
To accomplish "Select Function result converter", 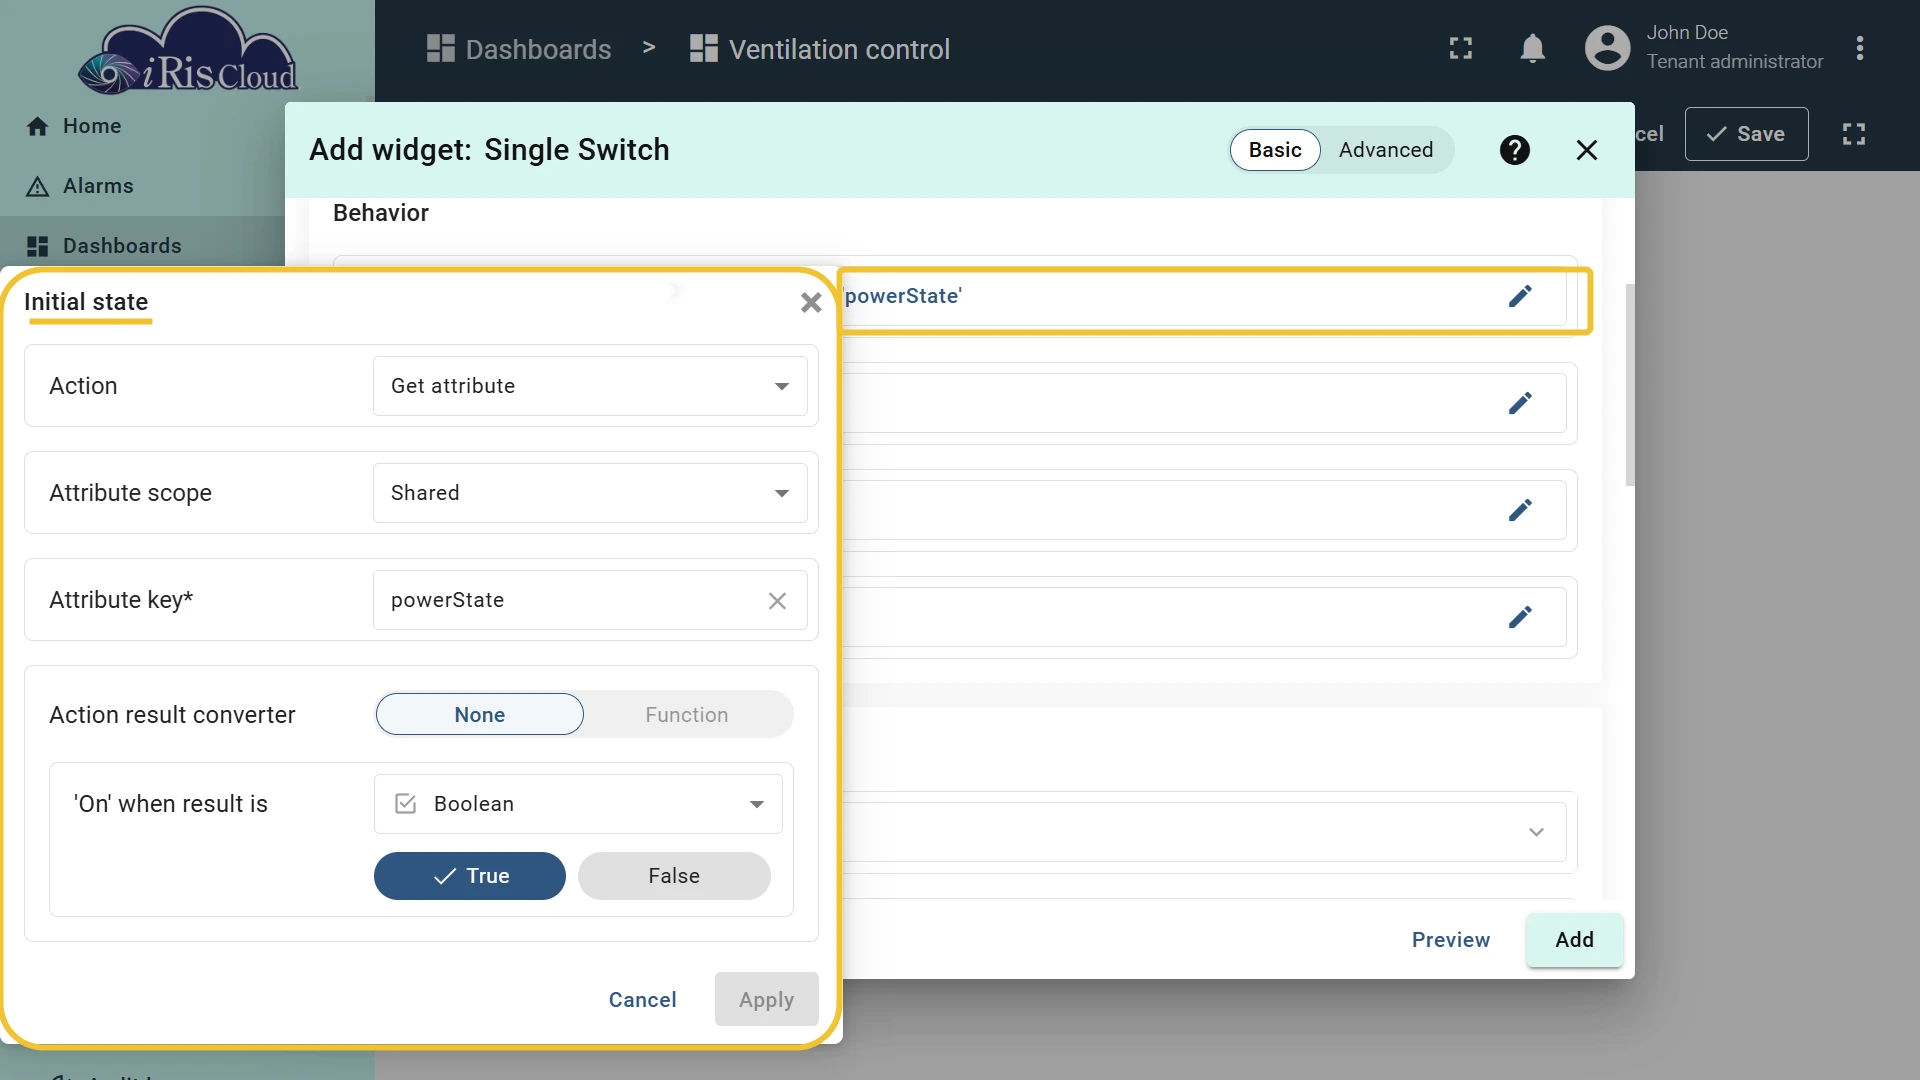I will [x=686, y=715].
